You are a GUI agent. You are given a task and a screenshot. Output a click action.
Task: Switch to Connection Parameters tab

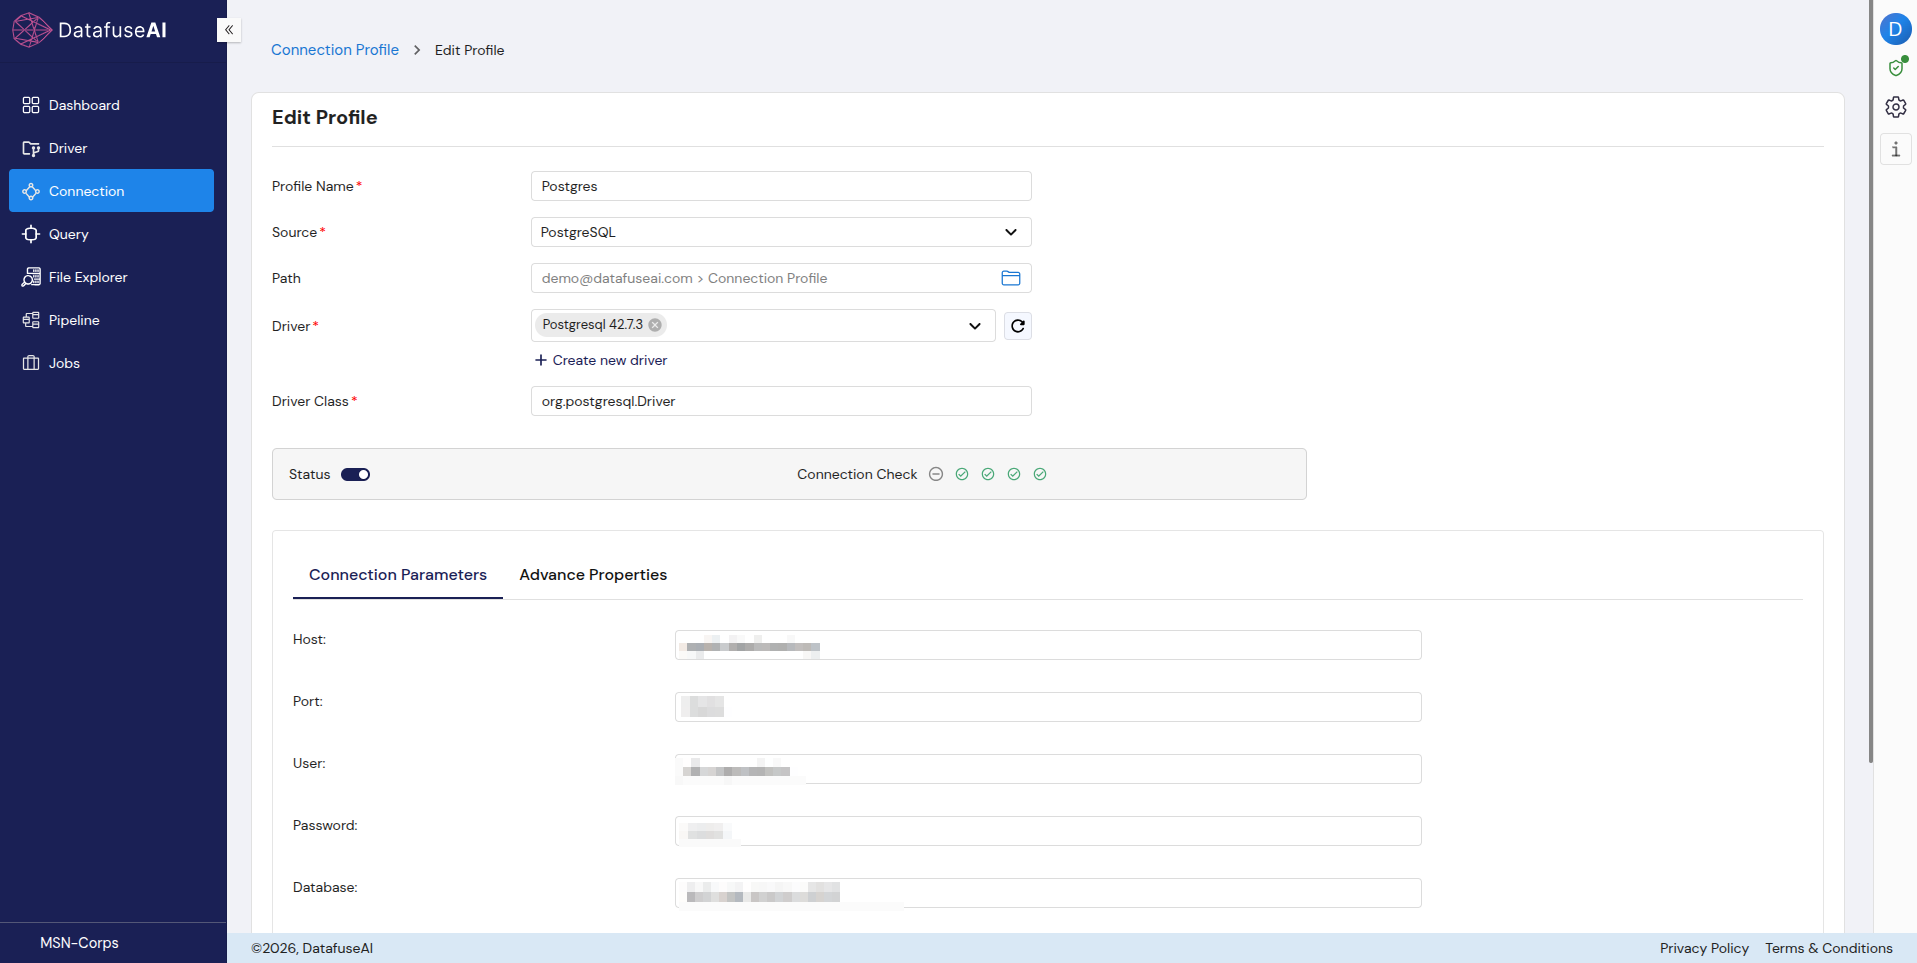(398, 575)
